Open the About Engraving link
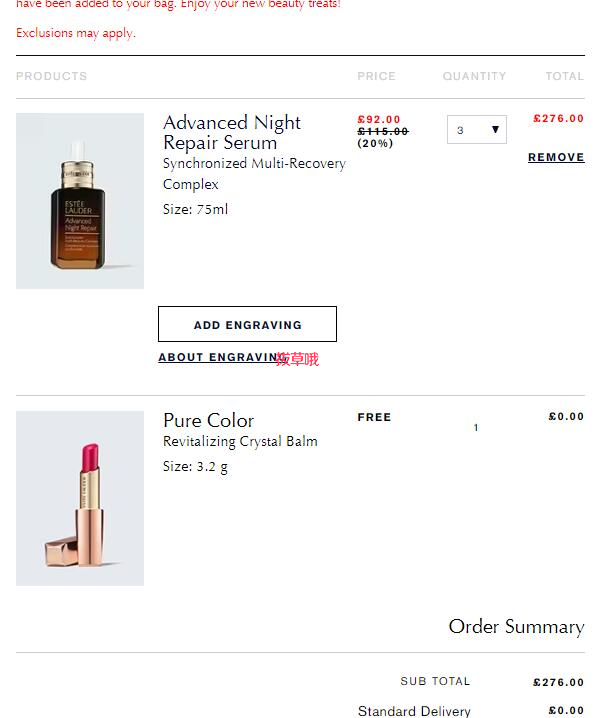The height and width of the screenshot is (718, 594). (x=222, y=357)
